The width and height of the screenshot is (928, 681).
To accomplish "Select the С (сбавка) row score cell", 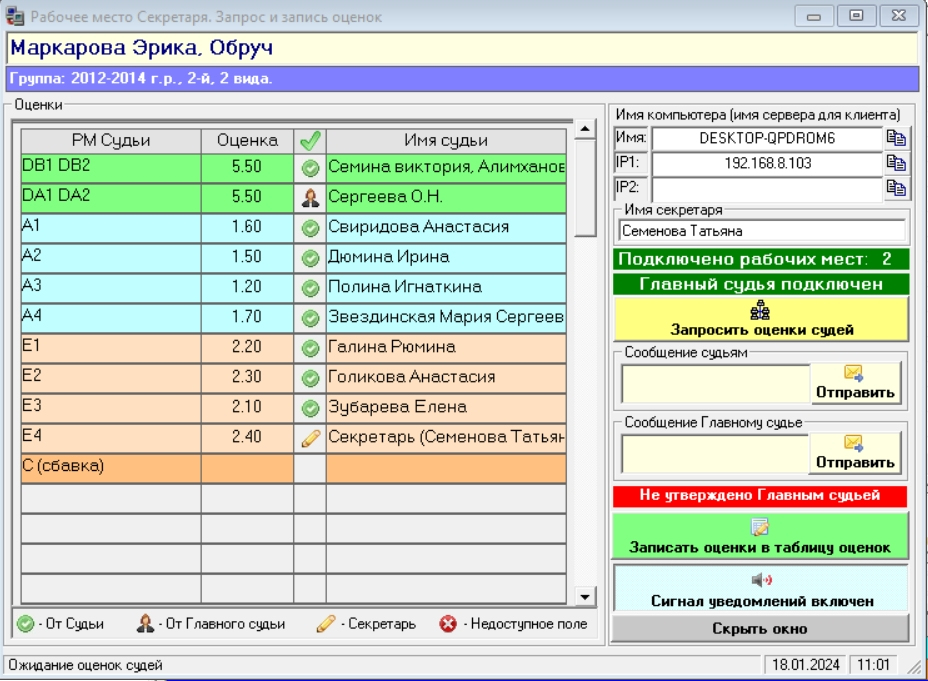I will [246, 467].
